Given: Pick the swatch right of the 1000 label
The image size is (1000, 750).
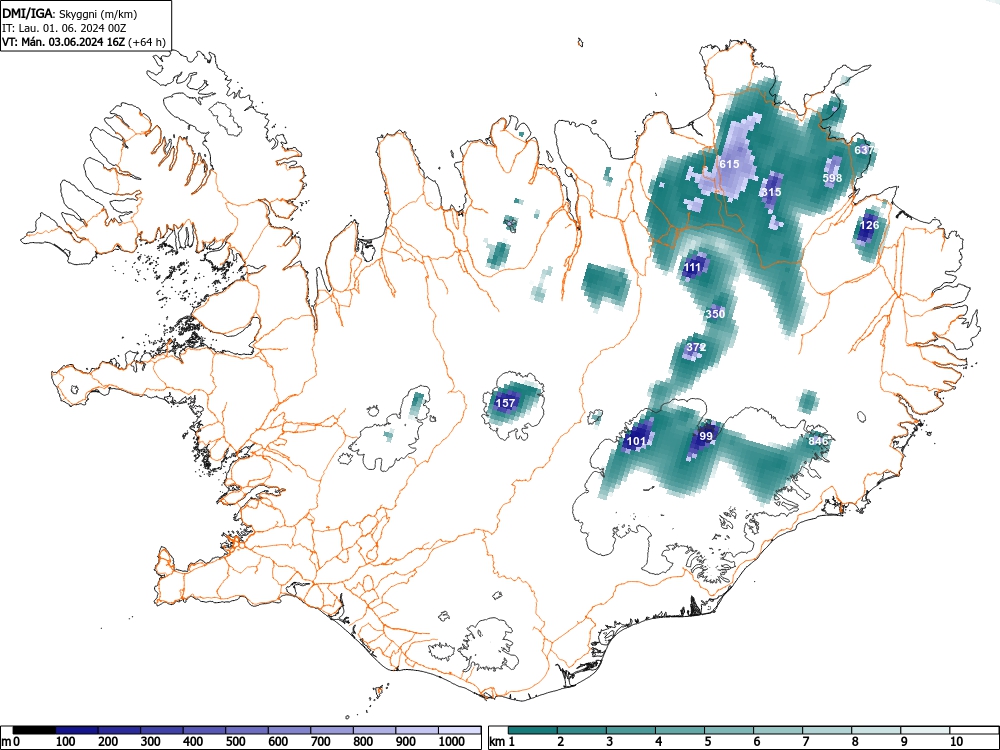Looking at the screenshot, I should tap(460, 730).
